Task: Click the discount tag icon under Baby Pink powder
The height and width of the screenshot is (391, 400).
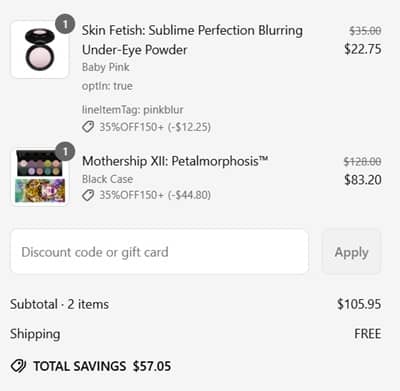Action: click(x=88, y=127)
